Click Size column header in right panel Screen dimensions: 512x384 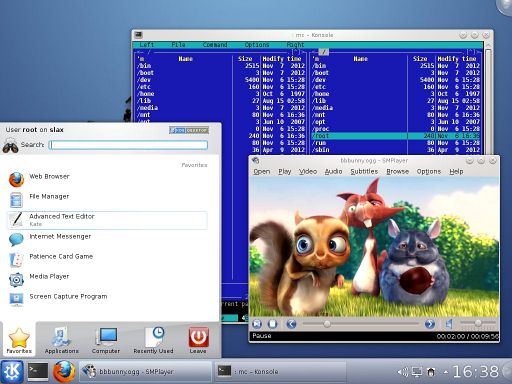tap(420, 59)
